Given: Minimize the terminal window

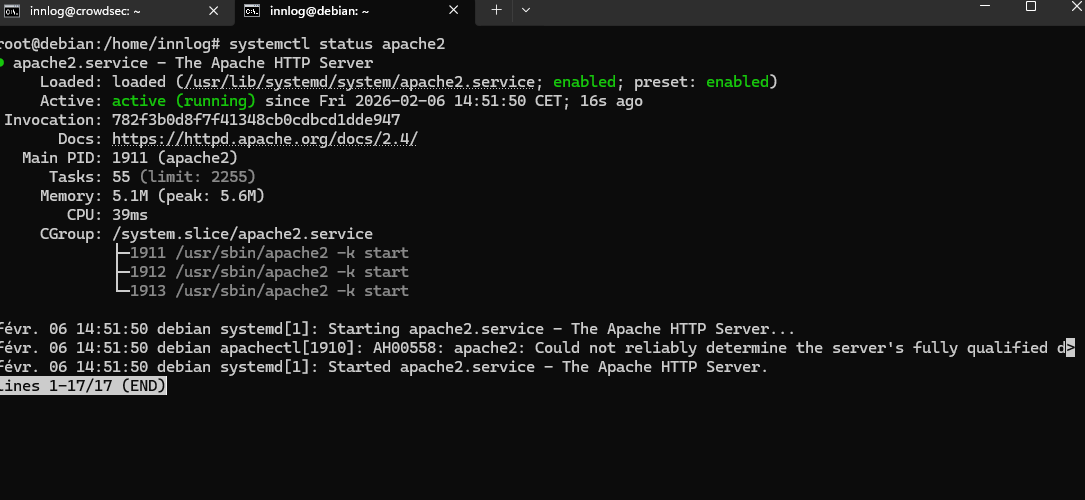Looking at the screenshot, I should coord(986,7).
